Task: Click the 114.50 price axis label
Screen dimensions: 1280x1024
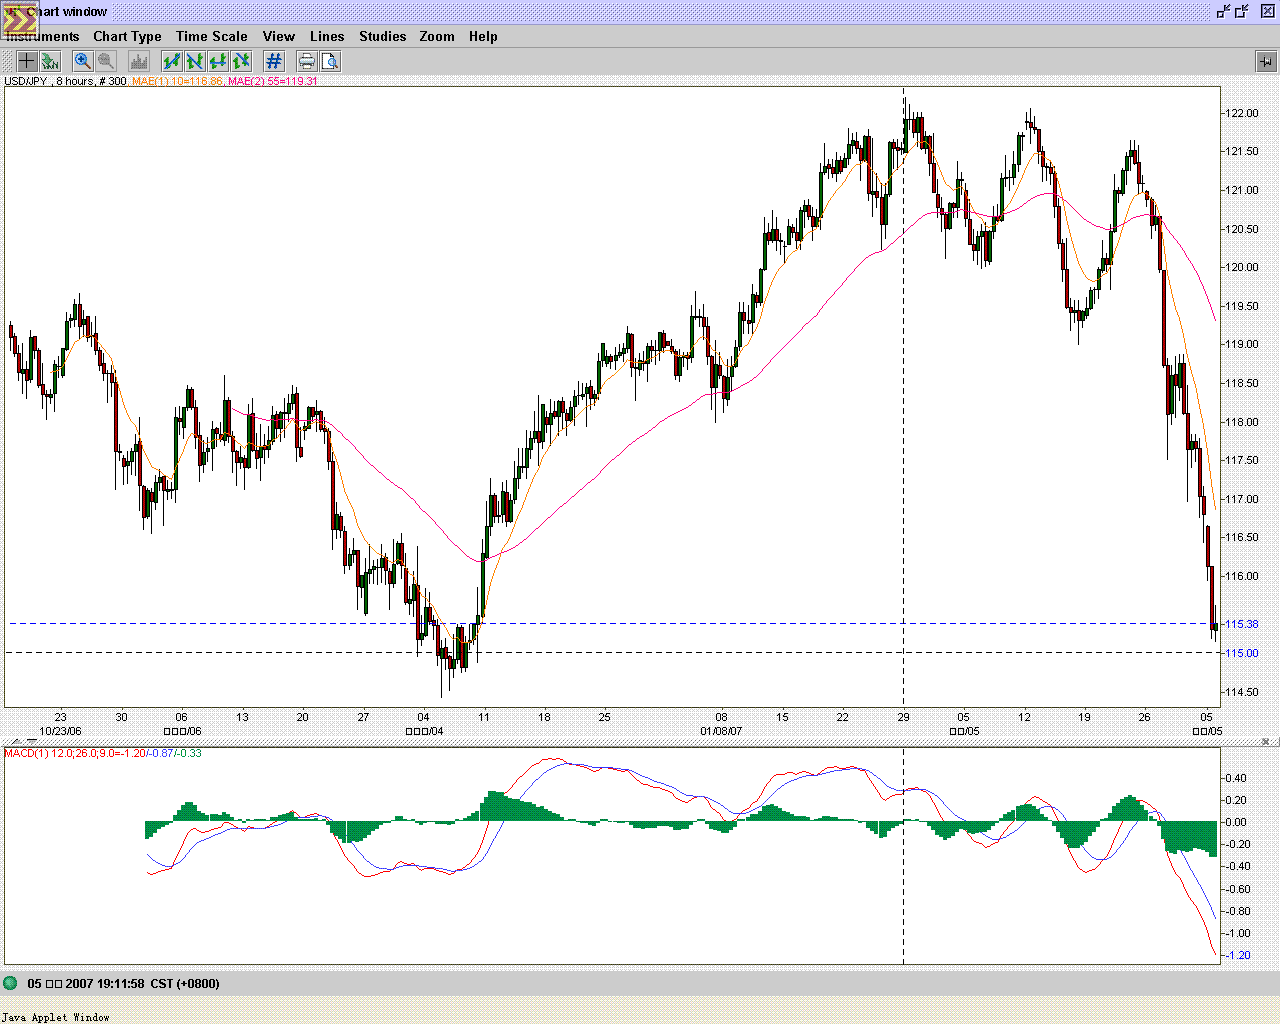Action: (1241, 692)
